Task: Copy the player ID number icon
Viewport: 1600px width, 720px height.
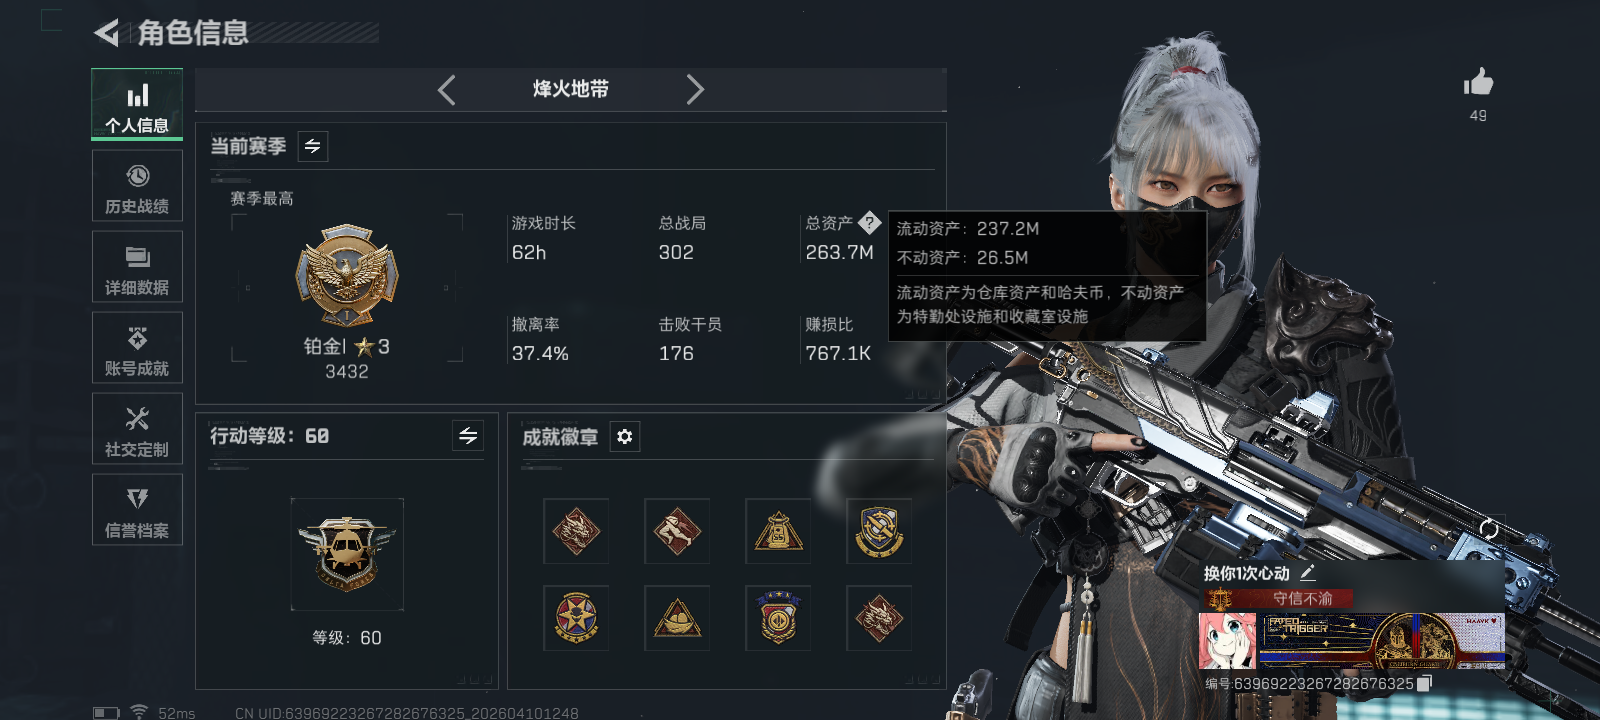Action: coord(1425,683)
